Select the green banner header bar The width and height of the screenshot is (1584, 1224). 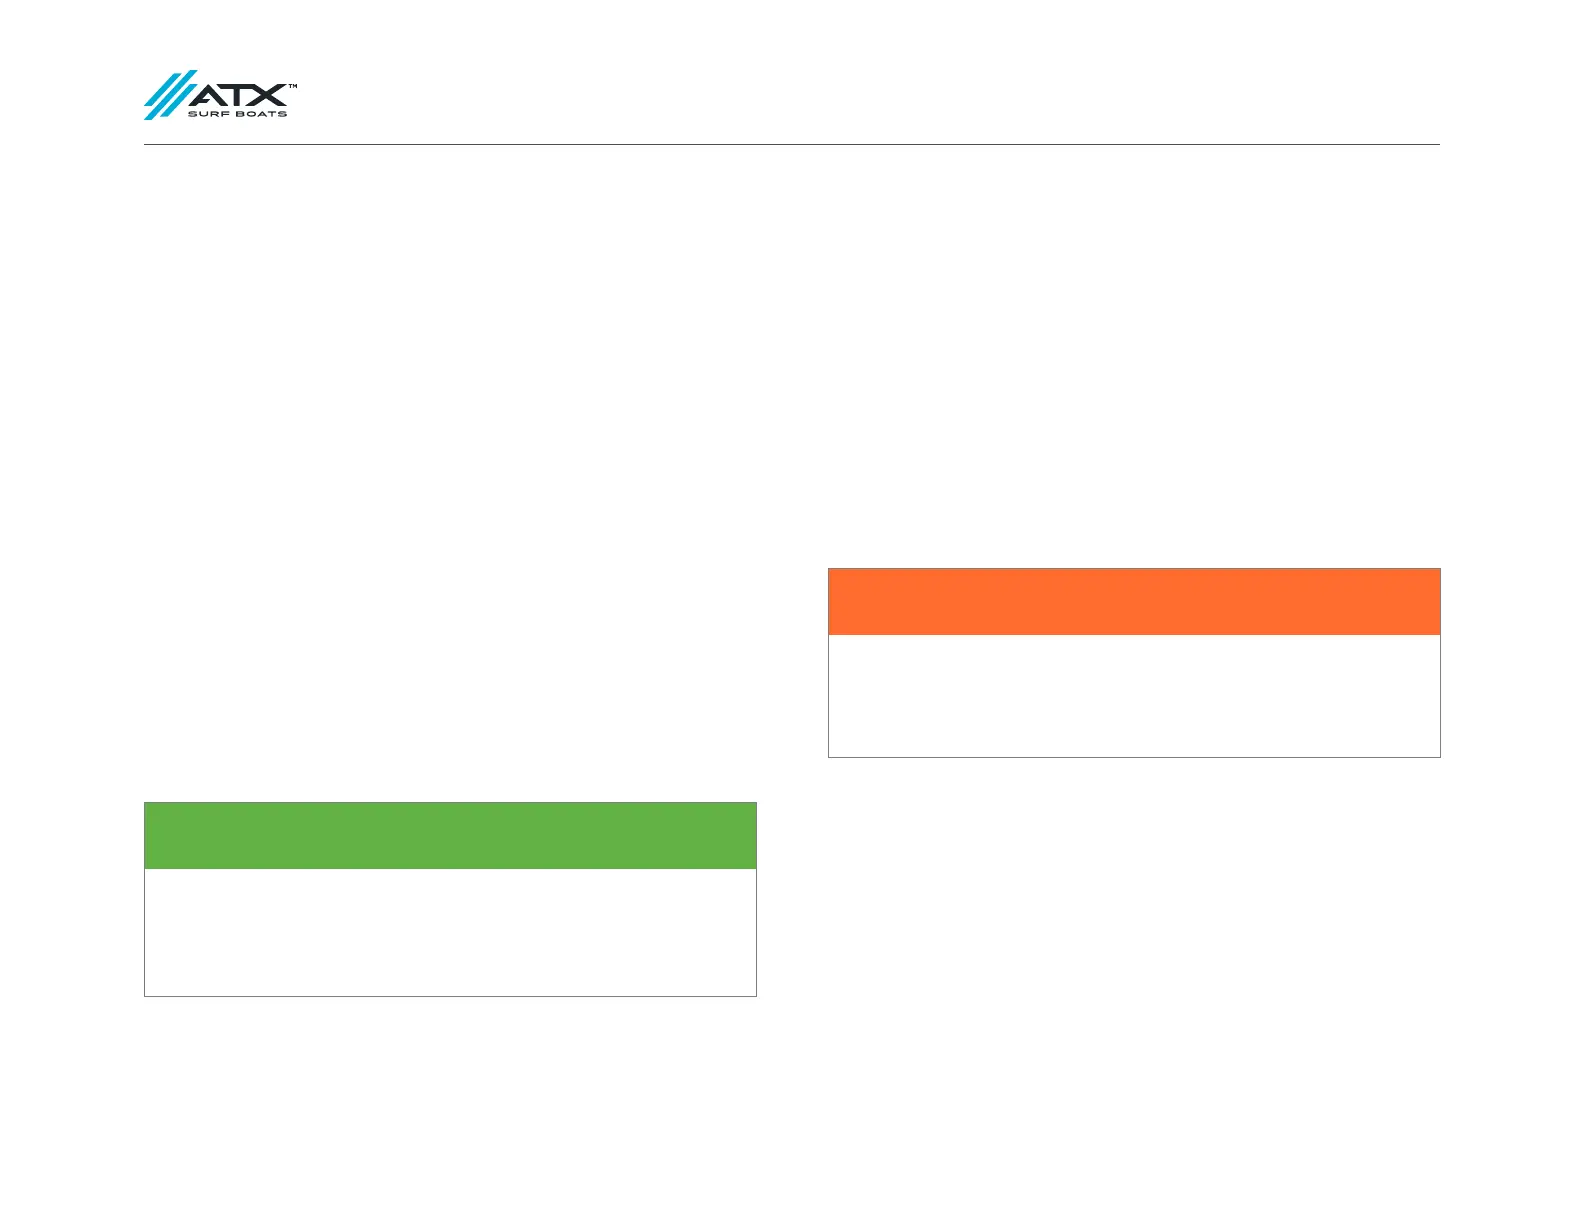pyautogui.click(x=450, y=836)
